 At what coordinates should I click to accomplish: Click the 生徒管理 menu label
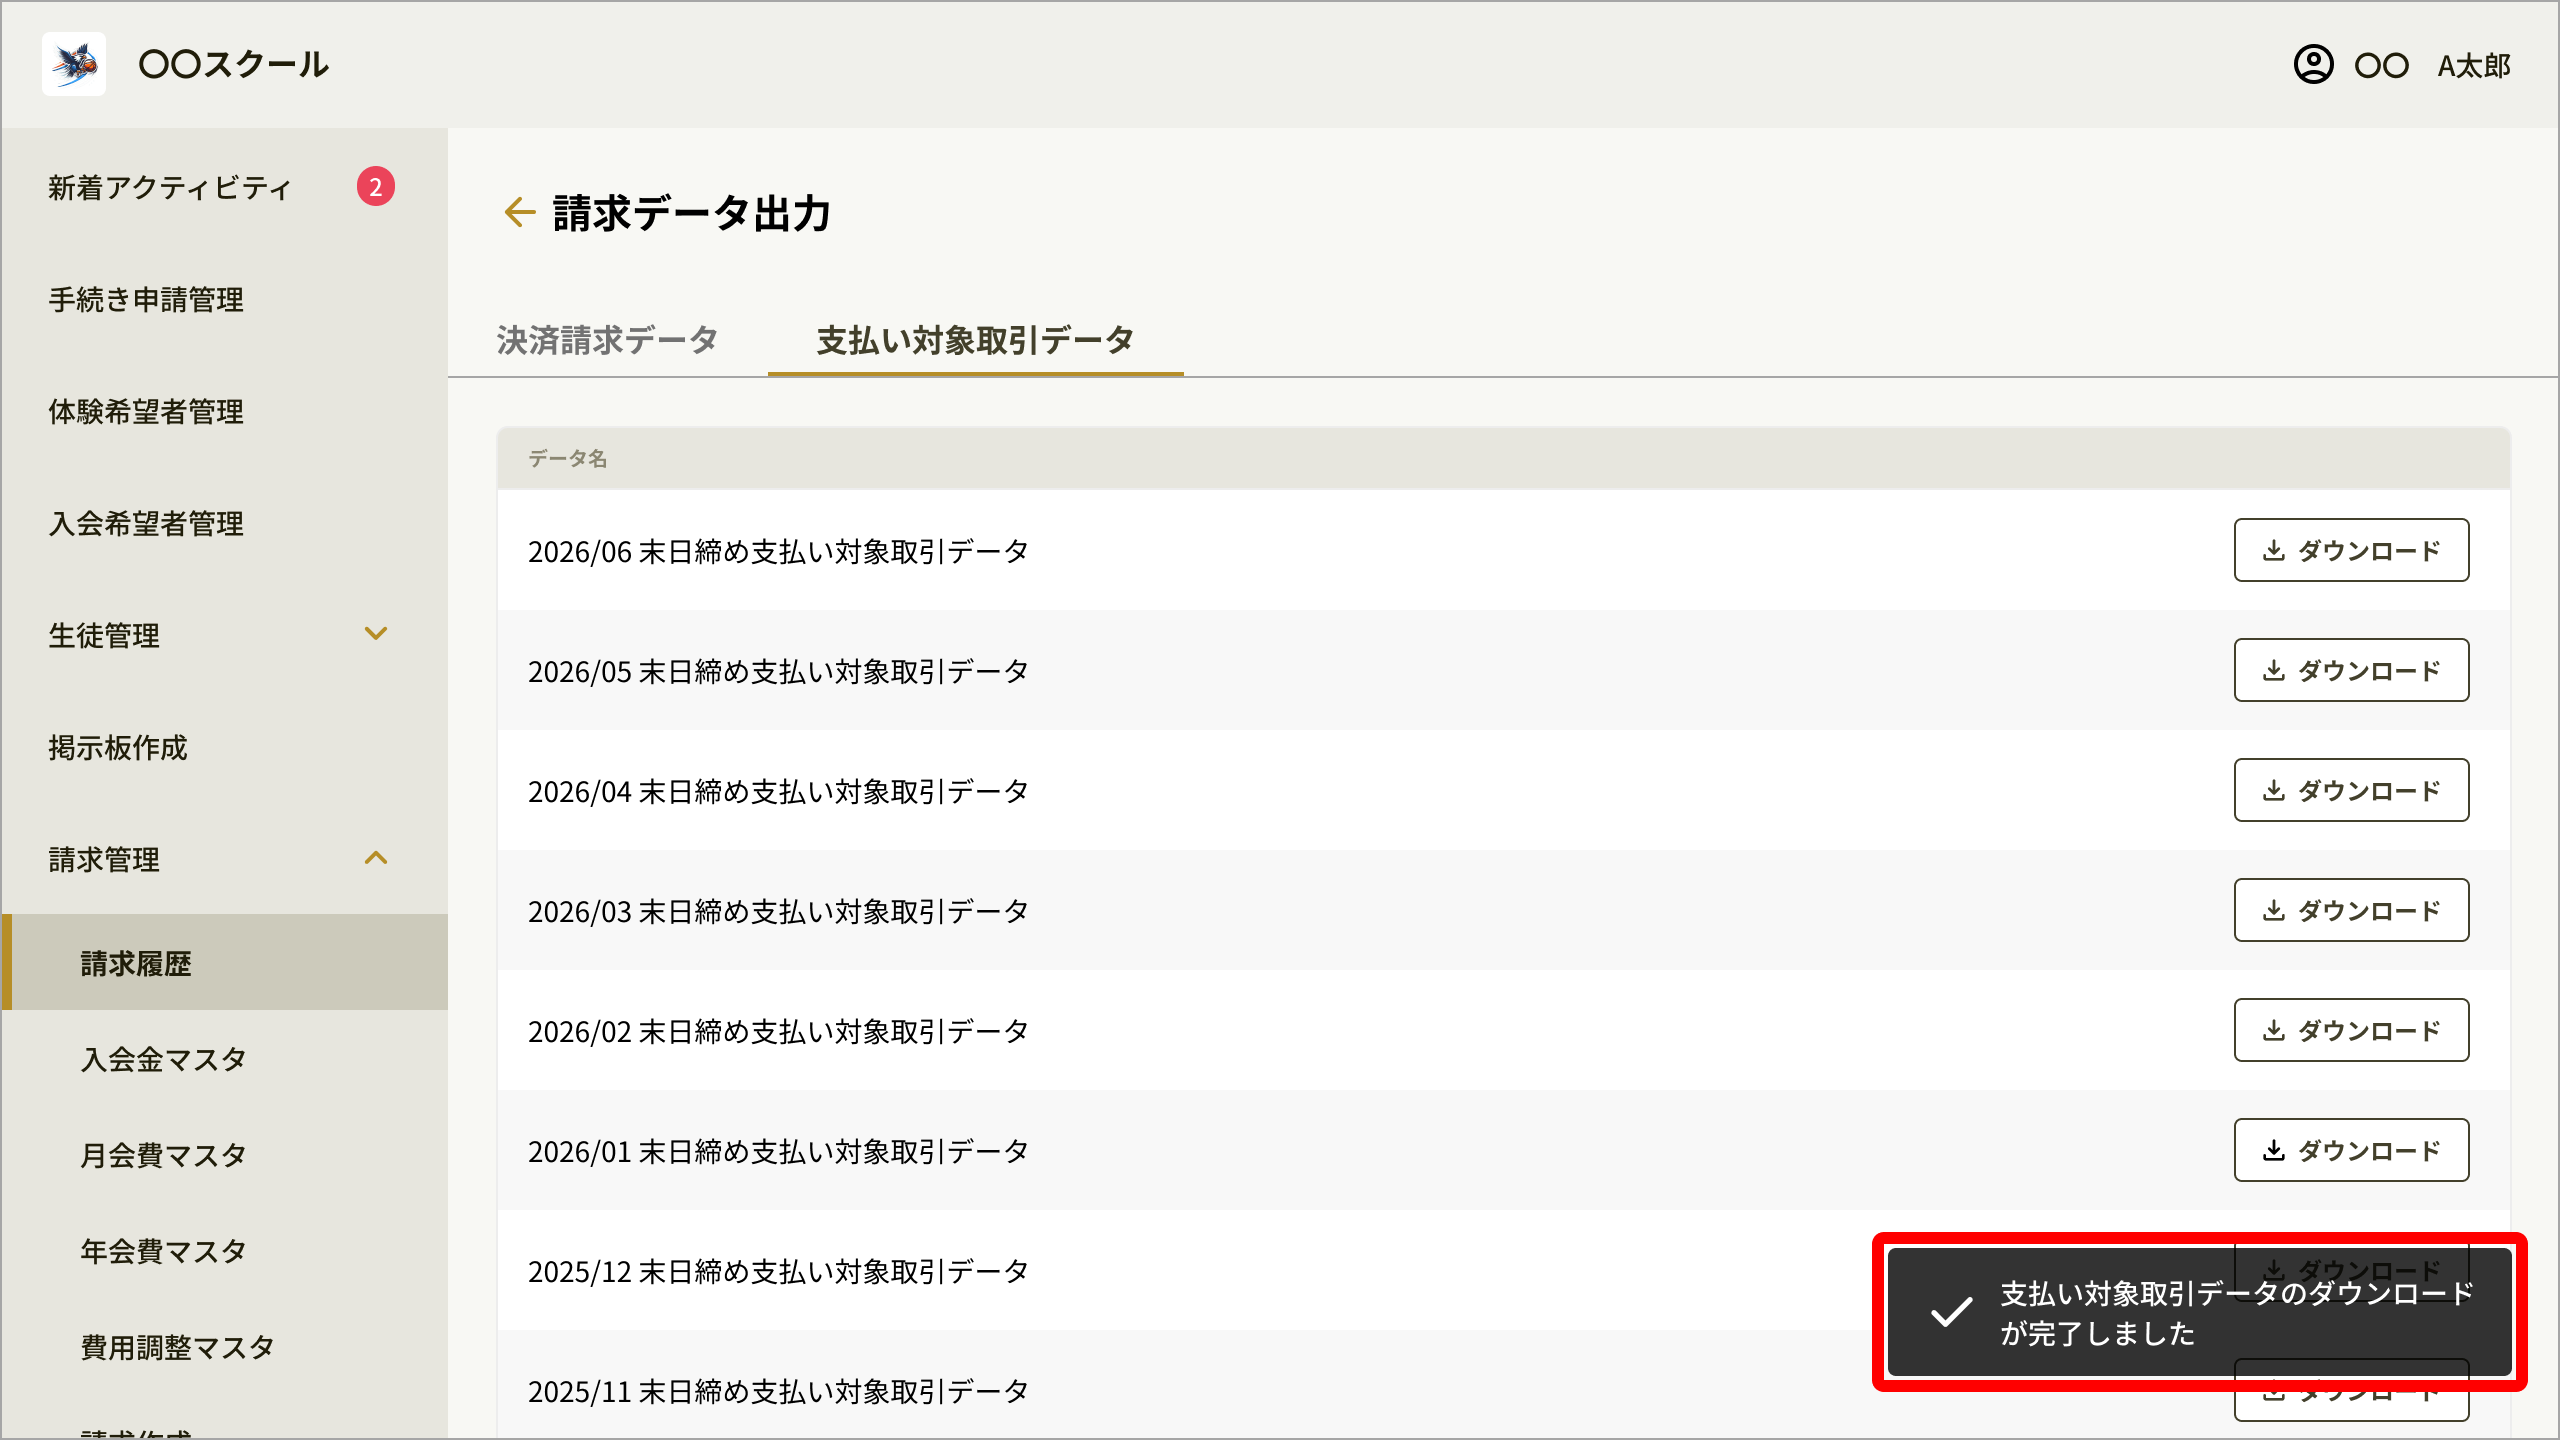pos(104,635)
